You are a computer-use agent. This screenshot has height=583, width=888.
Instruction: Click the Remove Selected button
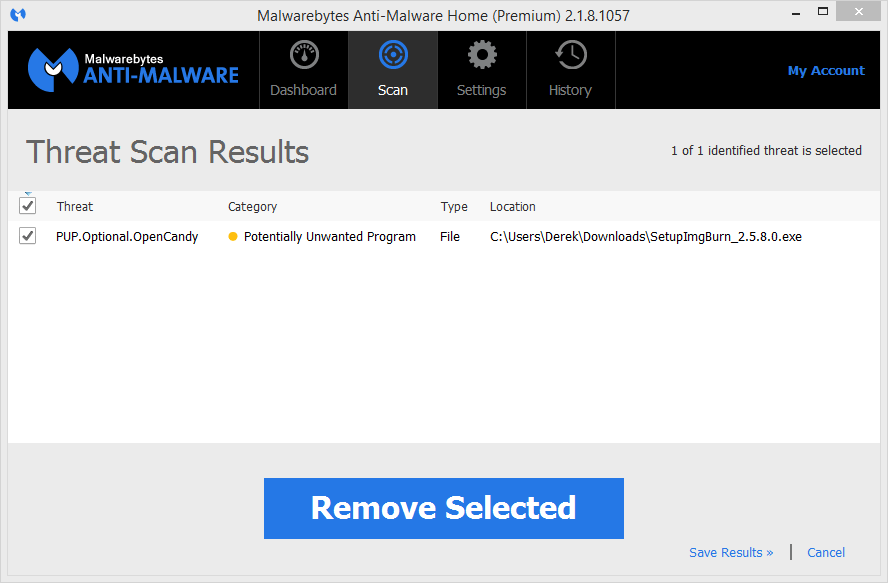click(x=443, y=508)
